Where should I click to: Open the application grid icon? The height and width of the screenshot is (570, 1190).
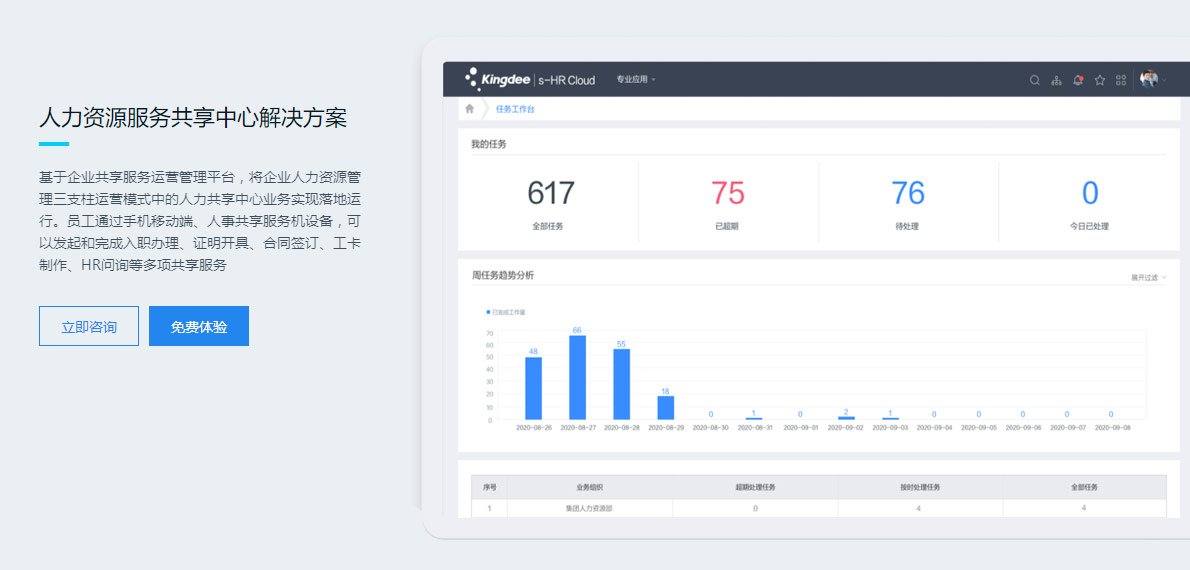(1121, 80)
